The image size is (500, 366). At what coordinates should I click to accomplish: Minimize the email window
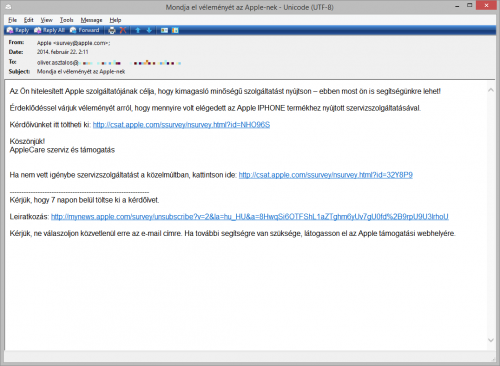pos(457,6)
